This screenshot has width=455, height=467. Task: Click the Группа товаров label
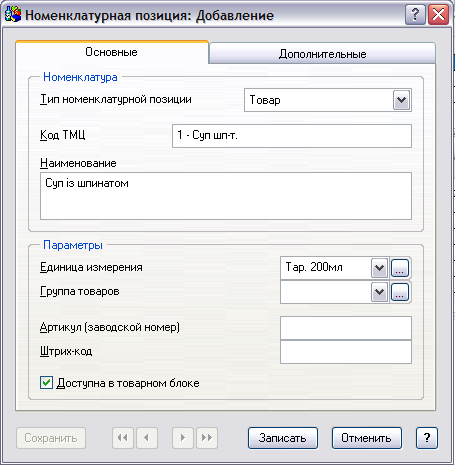pos(80,291)
